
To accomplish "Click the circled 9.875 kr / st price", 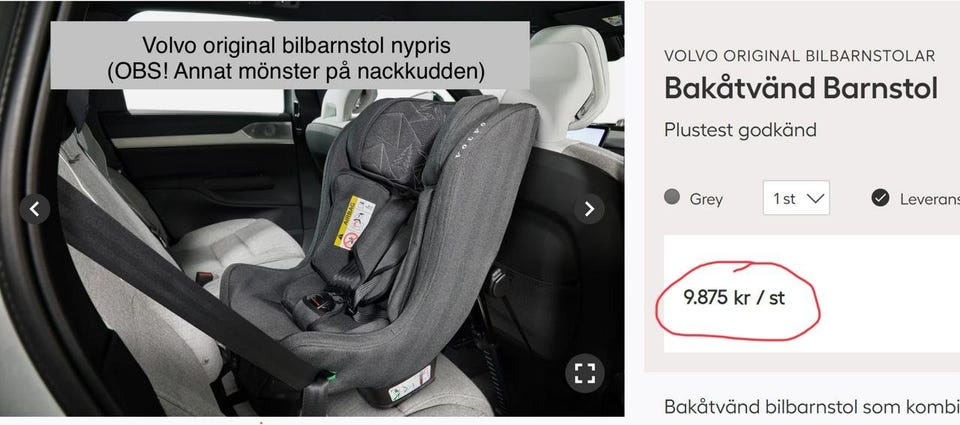I will click(x=733, y=298).
